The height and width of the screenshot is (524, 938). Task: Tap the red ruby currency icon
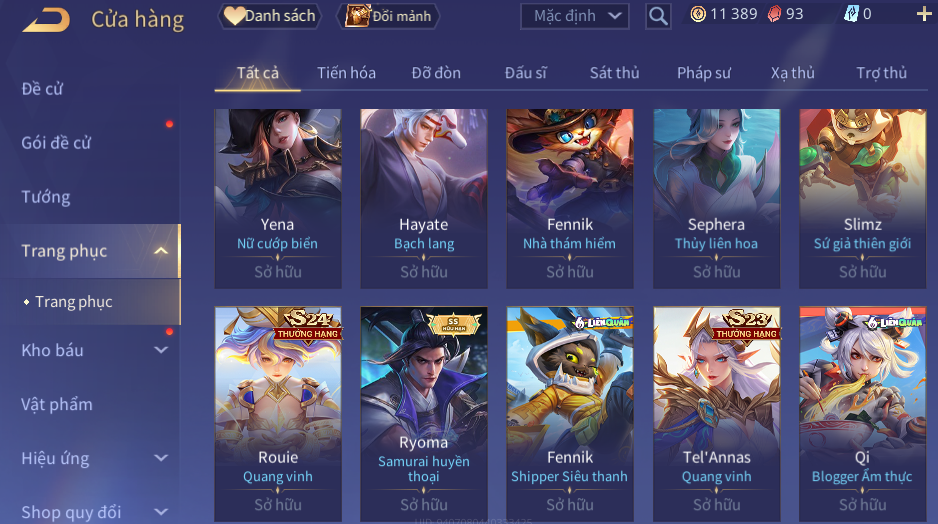point(774,14)
